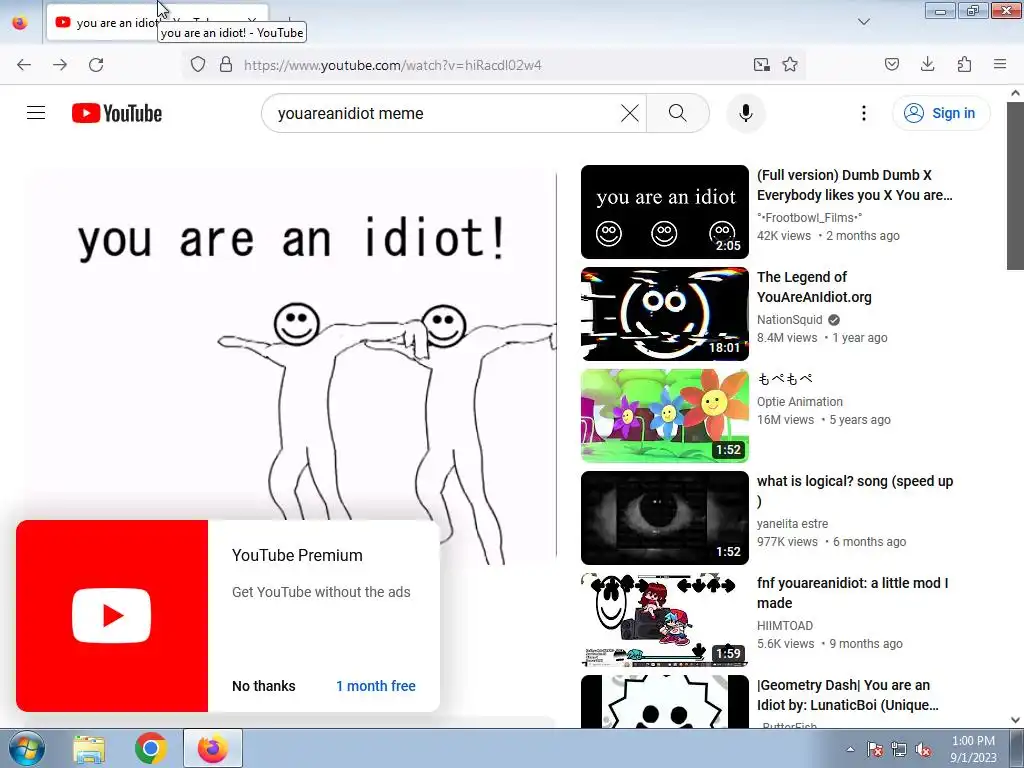Viewport: 1024px width, 768px height.
Task: Open the network tray icon
Action: tap(899, 750)
